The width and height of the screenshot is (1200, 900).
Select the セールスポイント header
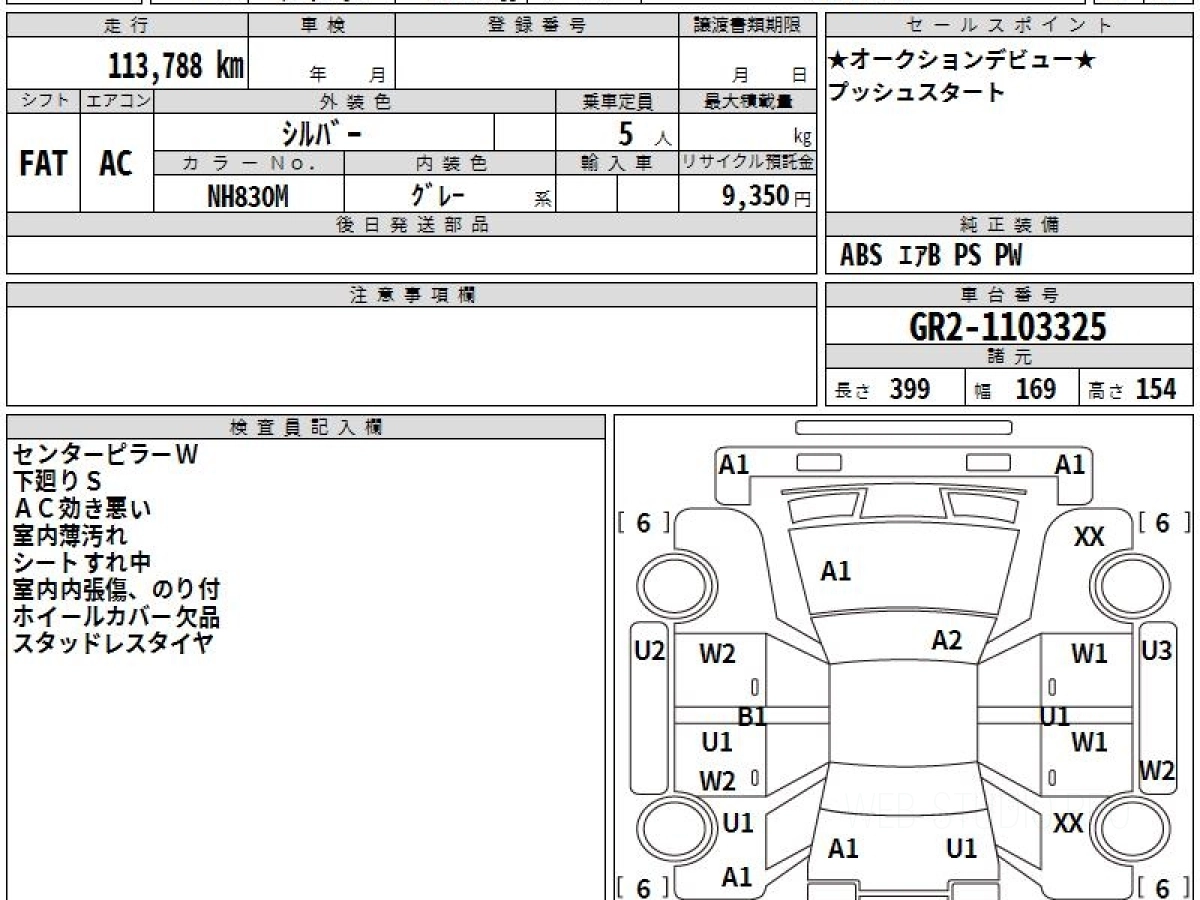coord(1009,26)
